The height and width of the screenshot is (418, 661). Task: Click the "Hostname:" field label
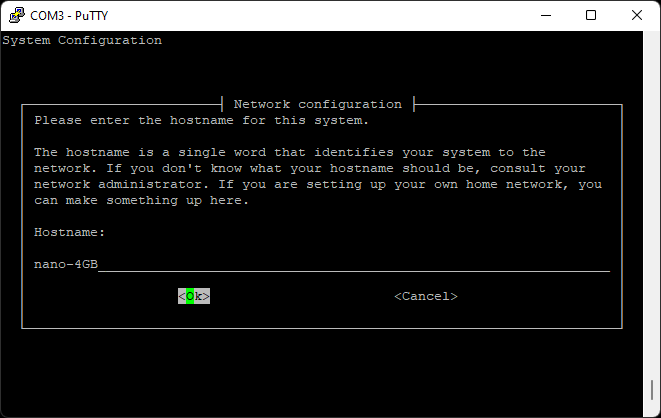point(70,232)
